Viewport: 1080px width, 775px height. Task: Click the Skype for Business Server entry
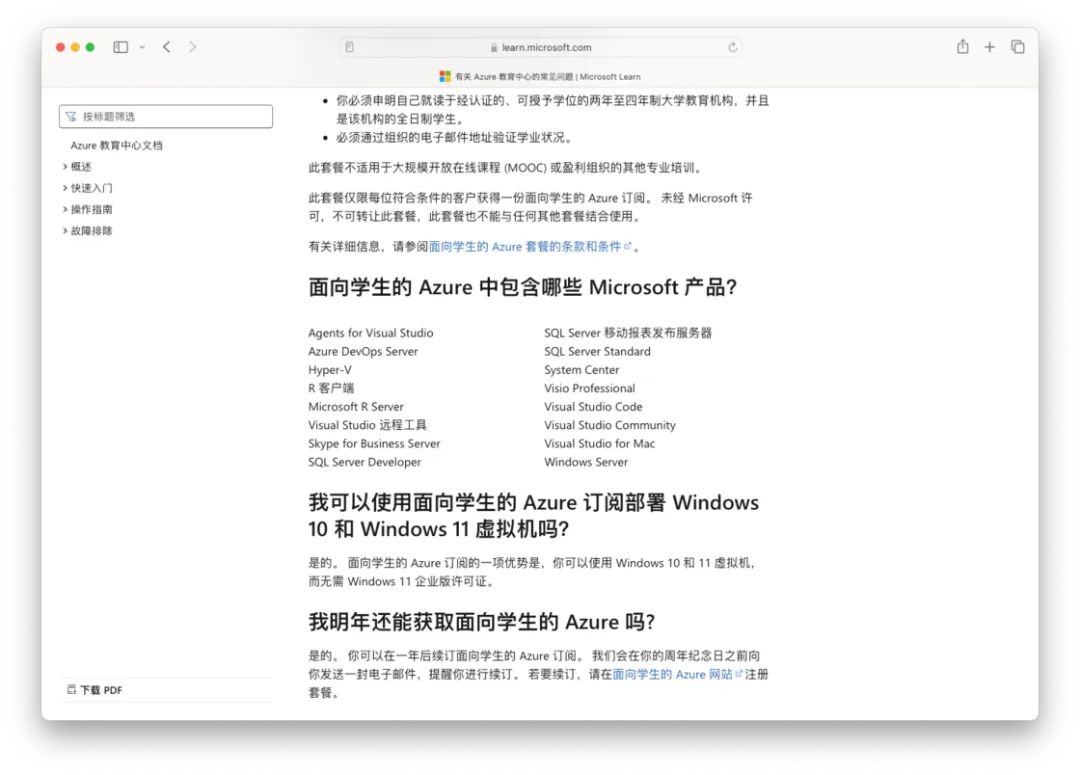[x=374, y=444]
